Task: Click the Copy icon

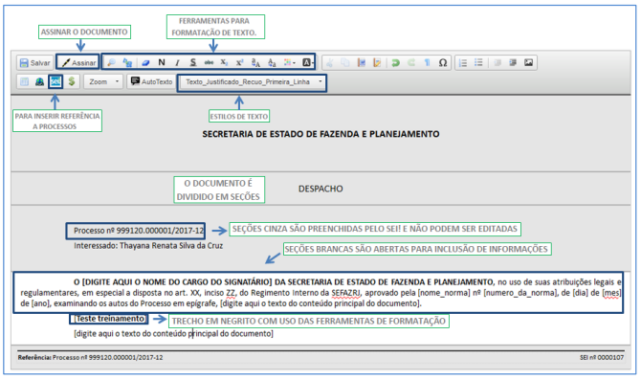Action: point(345,63)
